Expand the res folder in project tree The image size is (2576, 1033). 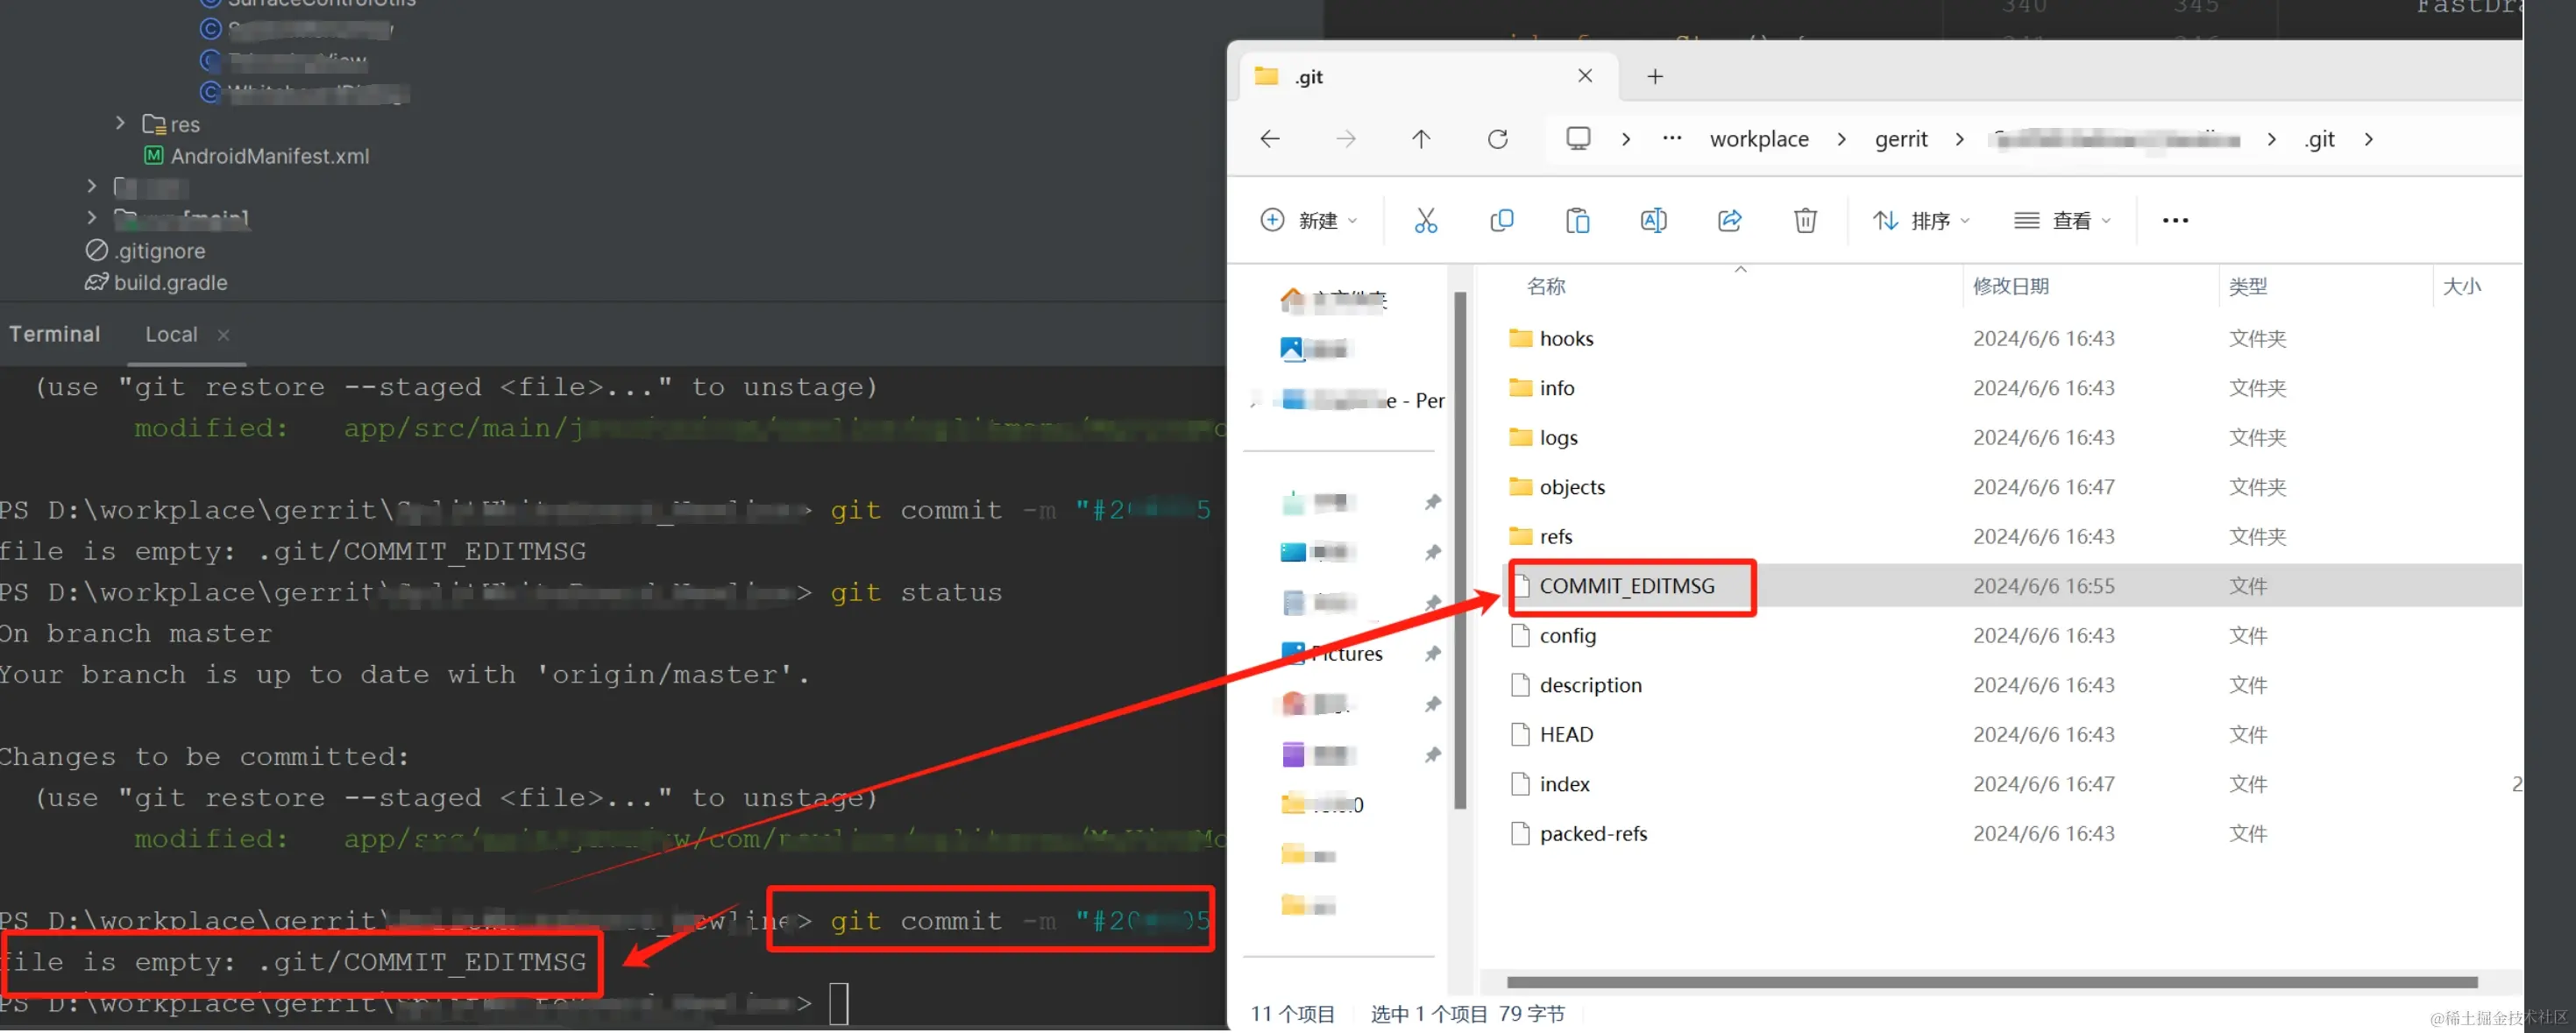click(x=120, y=124)
